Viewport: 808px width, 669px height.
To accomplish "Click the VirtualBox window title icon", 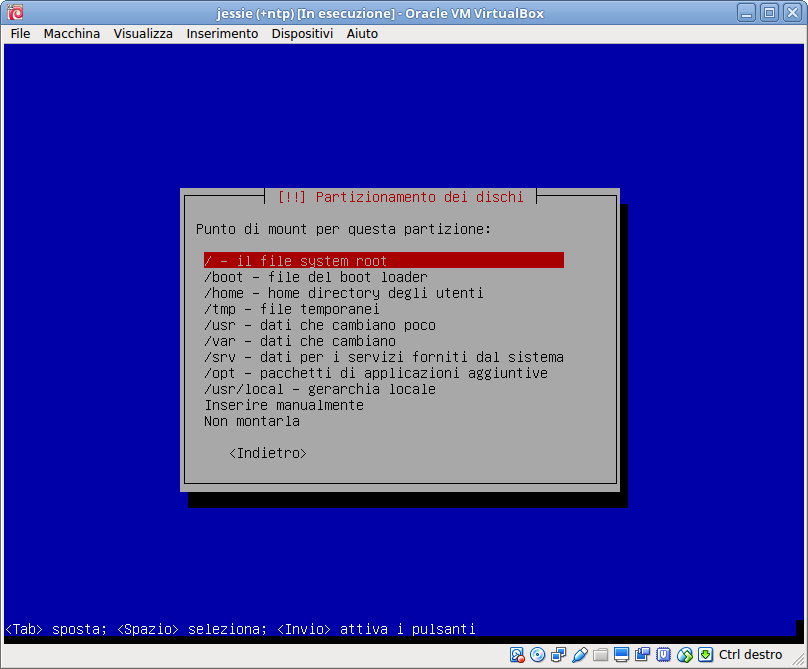I will click(15, 12).
